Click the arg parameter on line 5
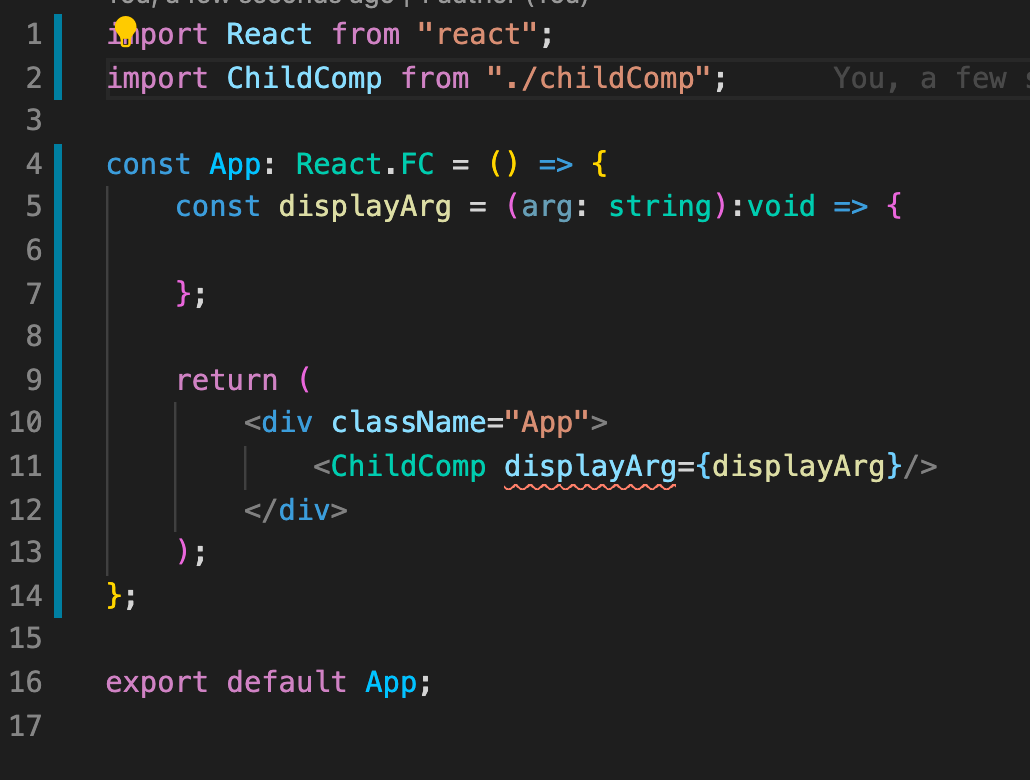The image size is (1030, 780). pyautogui.click(x=547, y=206)
